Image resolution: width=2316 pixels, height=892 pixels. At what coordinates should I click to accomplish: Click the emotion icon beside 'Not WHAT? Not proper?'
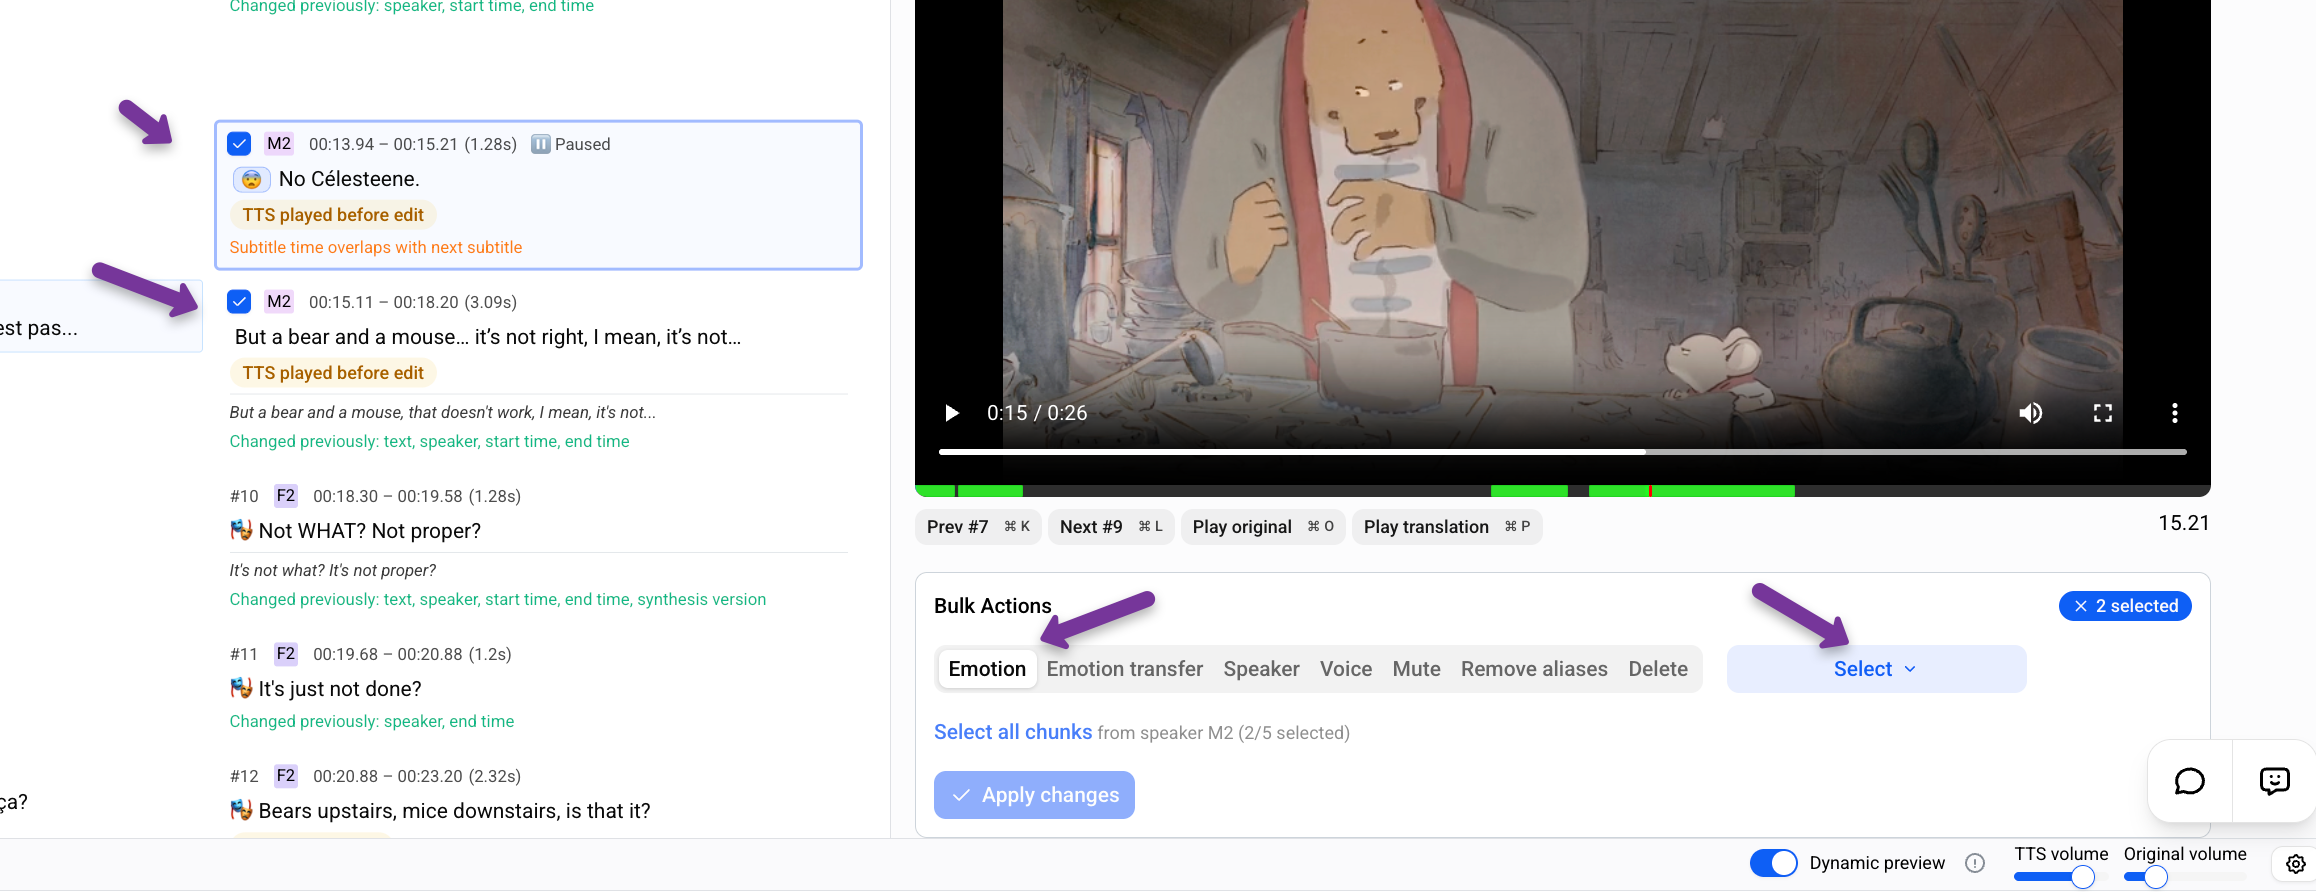coord(241,530)
